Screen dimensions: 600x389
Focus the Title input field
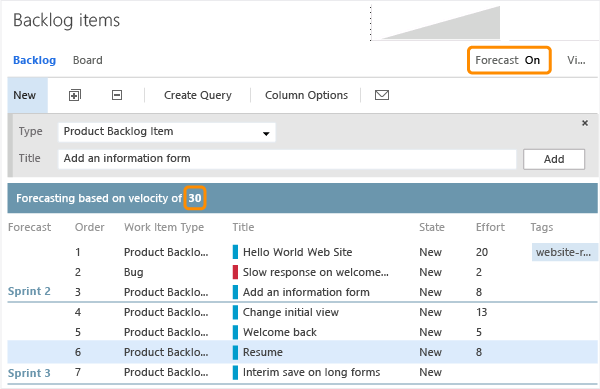pyautogui.click(x=287, y=159)
